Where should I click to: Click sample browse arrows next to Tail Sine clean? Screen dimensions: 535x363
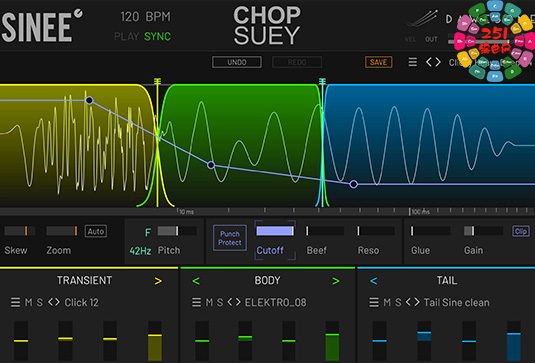413,302
